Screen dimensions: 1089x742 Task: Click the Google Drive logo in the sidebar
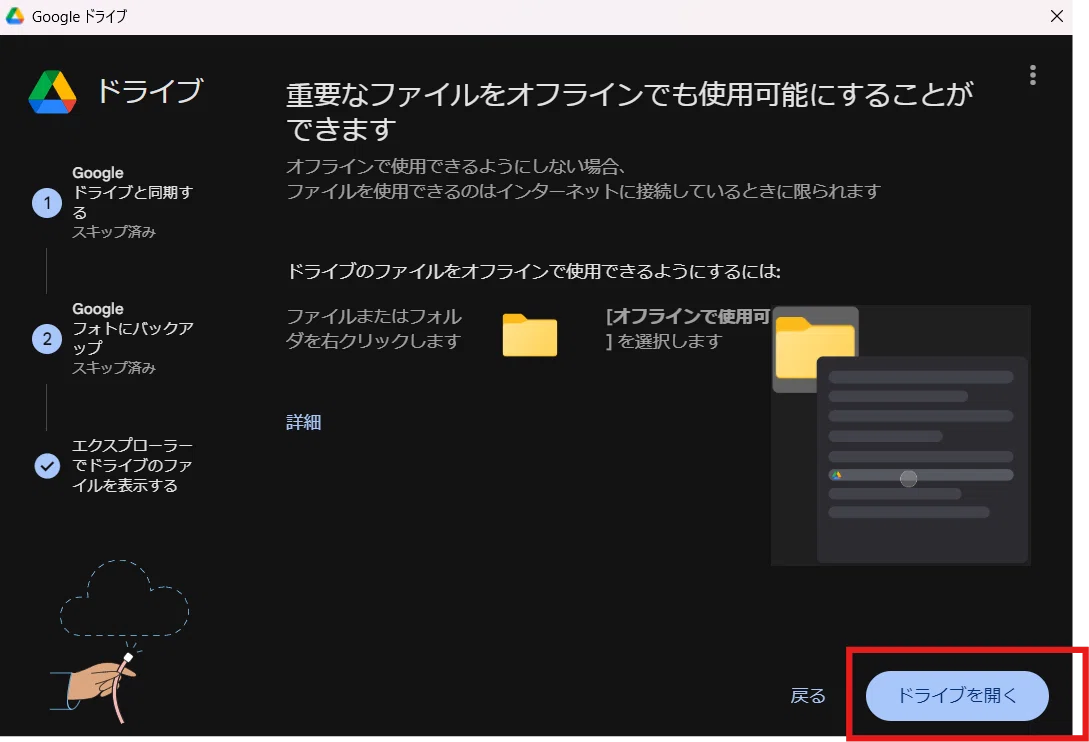pyautogui.click(x=52, y=92)
